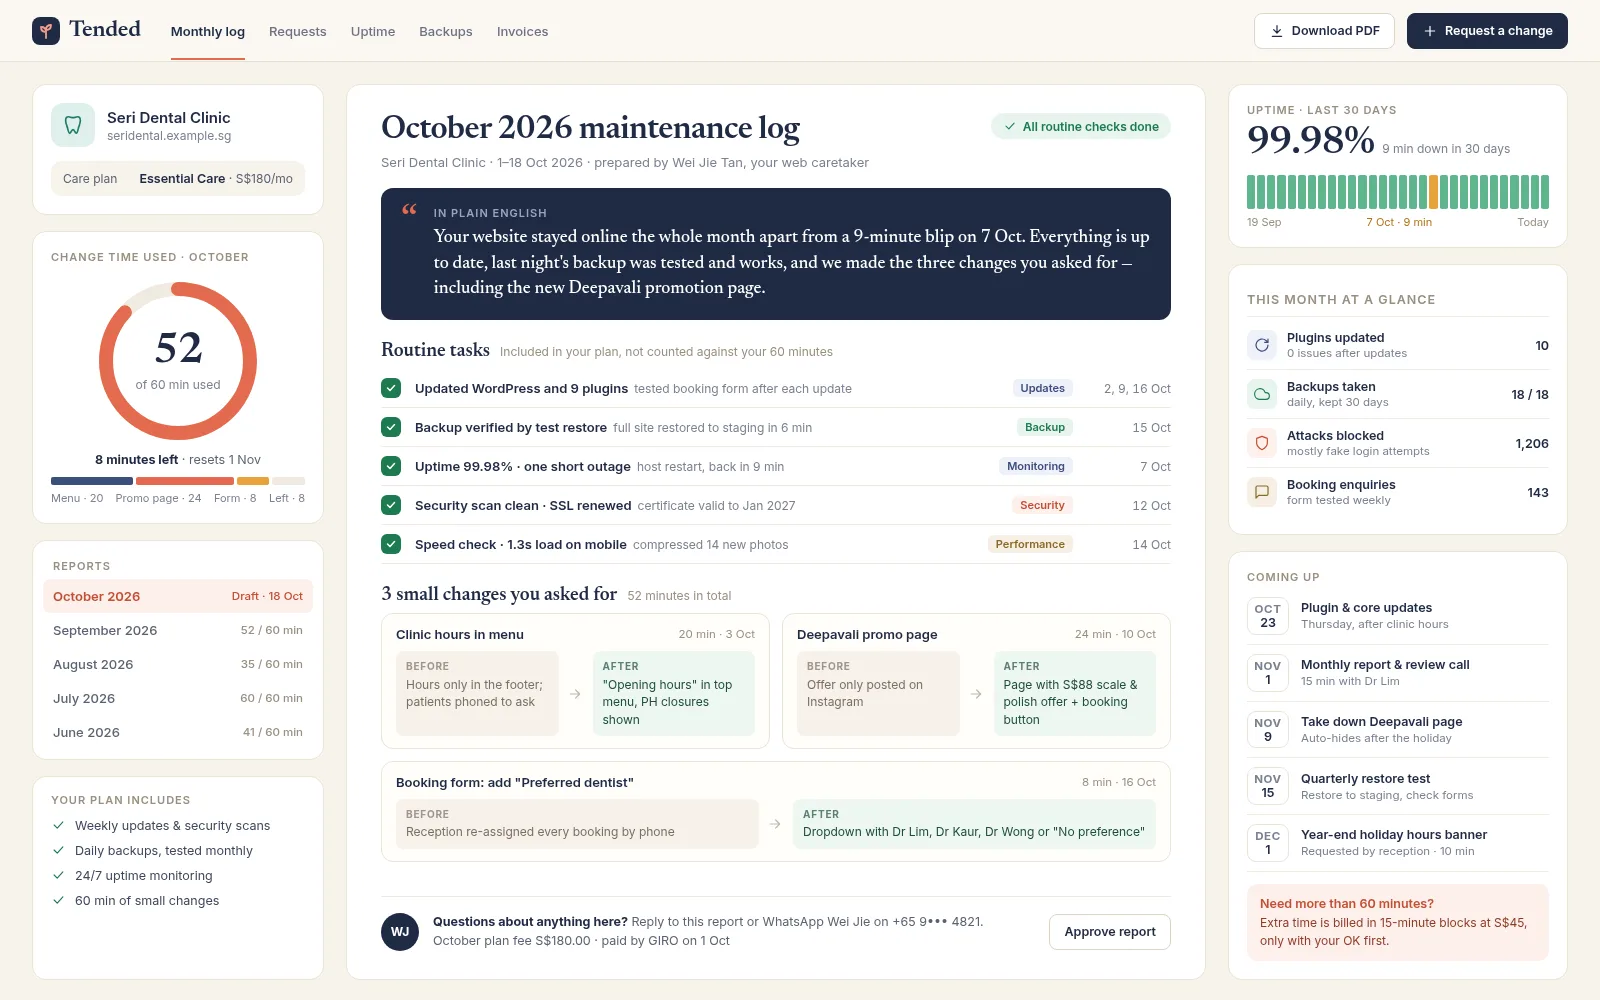Click the Attacks blocked shield icon

click(1262, 443)
